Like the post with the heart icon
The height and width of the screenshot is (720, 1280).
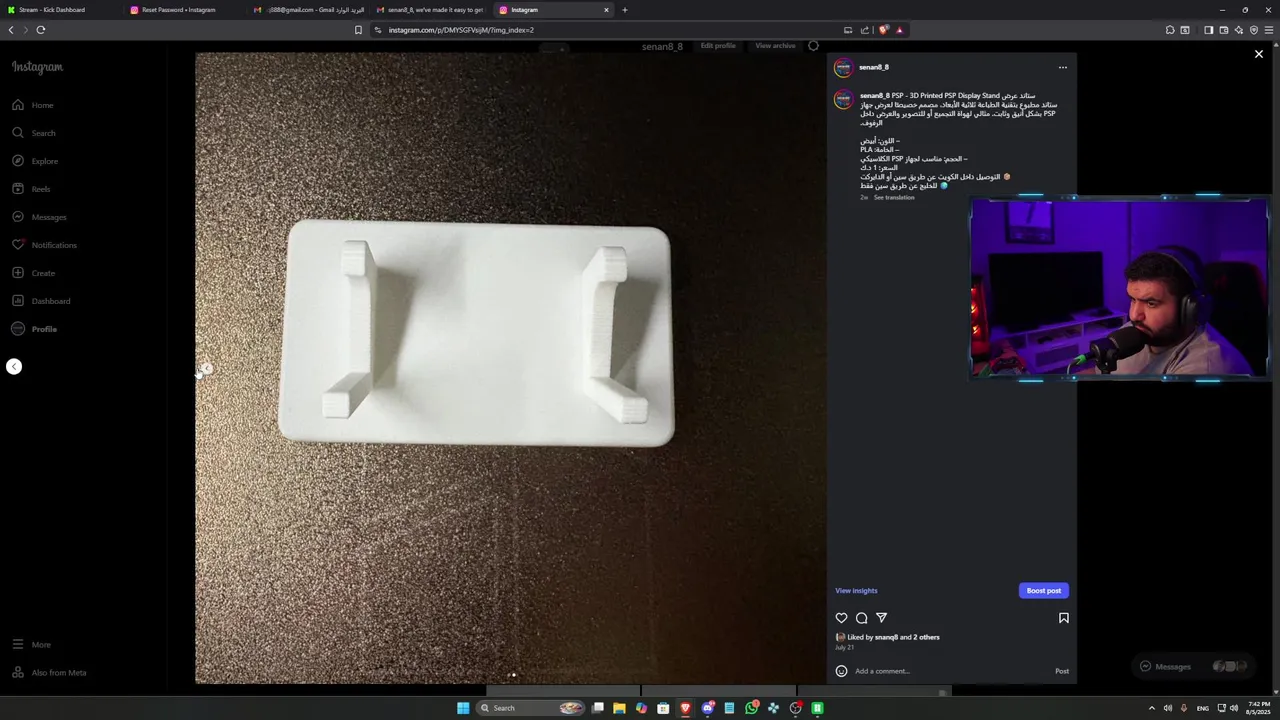(x=841, y=618)
